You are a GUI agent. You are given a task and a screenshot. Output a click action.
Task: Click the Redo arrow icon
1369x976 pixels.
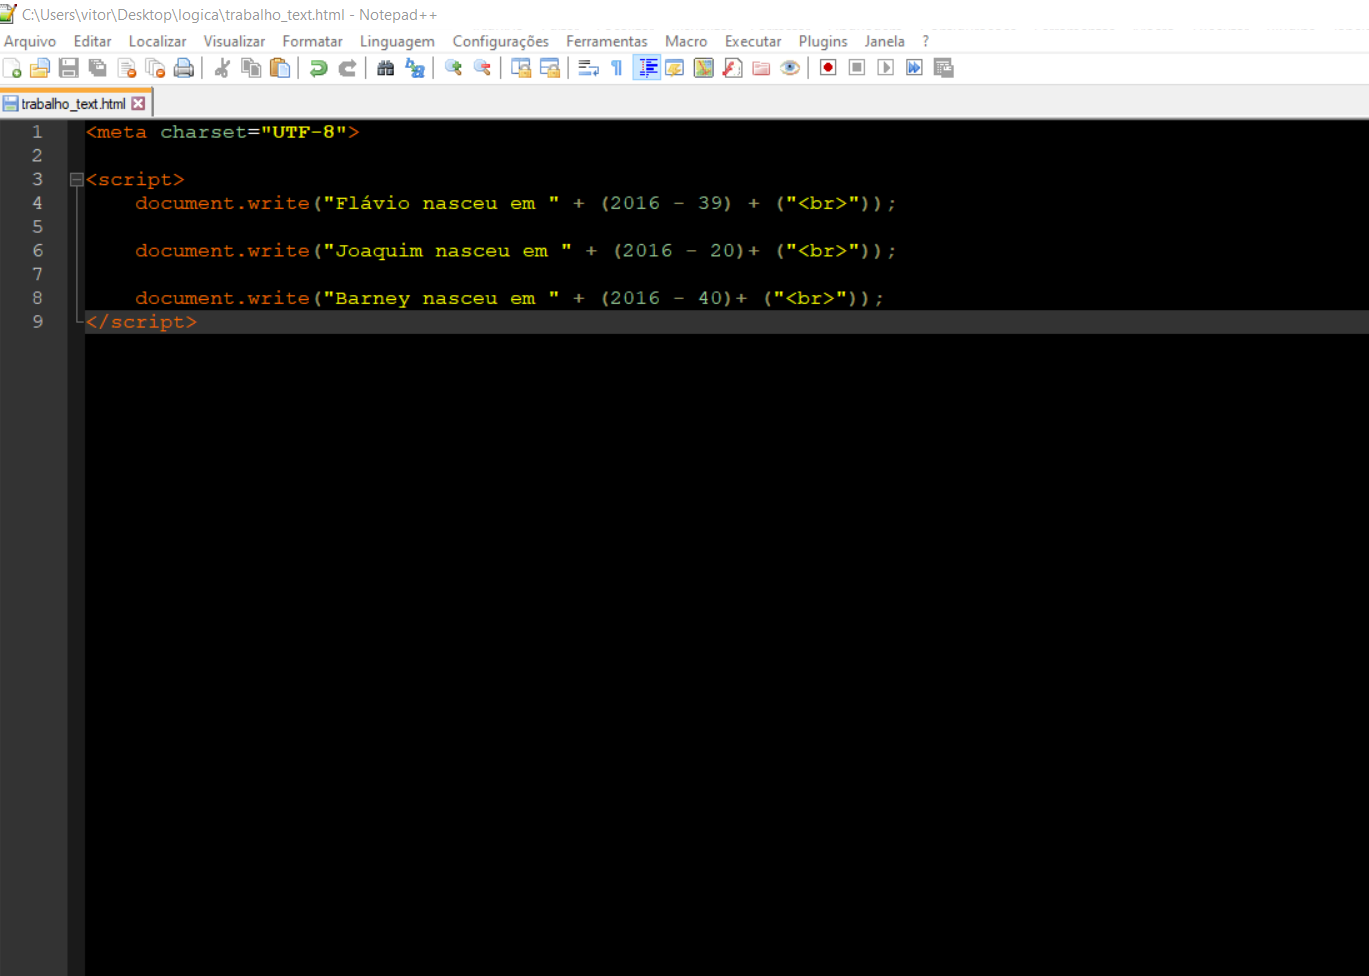click(348, 68)
